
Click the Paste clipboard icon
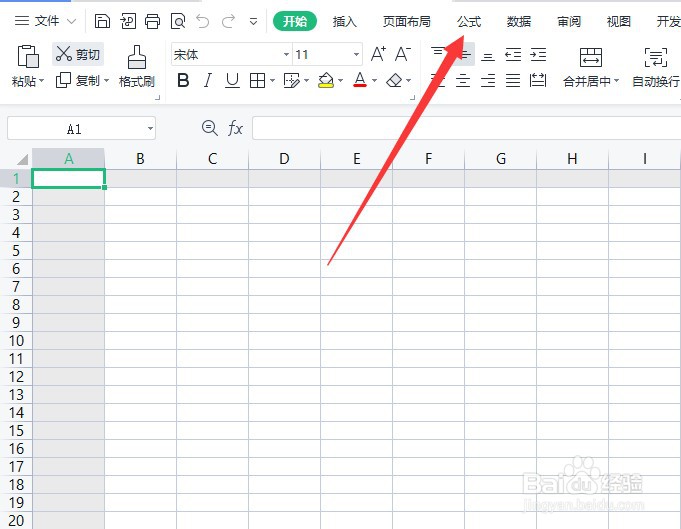point(28,56)
